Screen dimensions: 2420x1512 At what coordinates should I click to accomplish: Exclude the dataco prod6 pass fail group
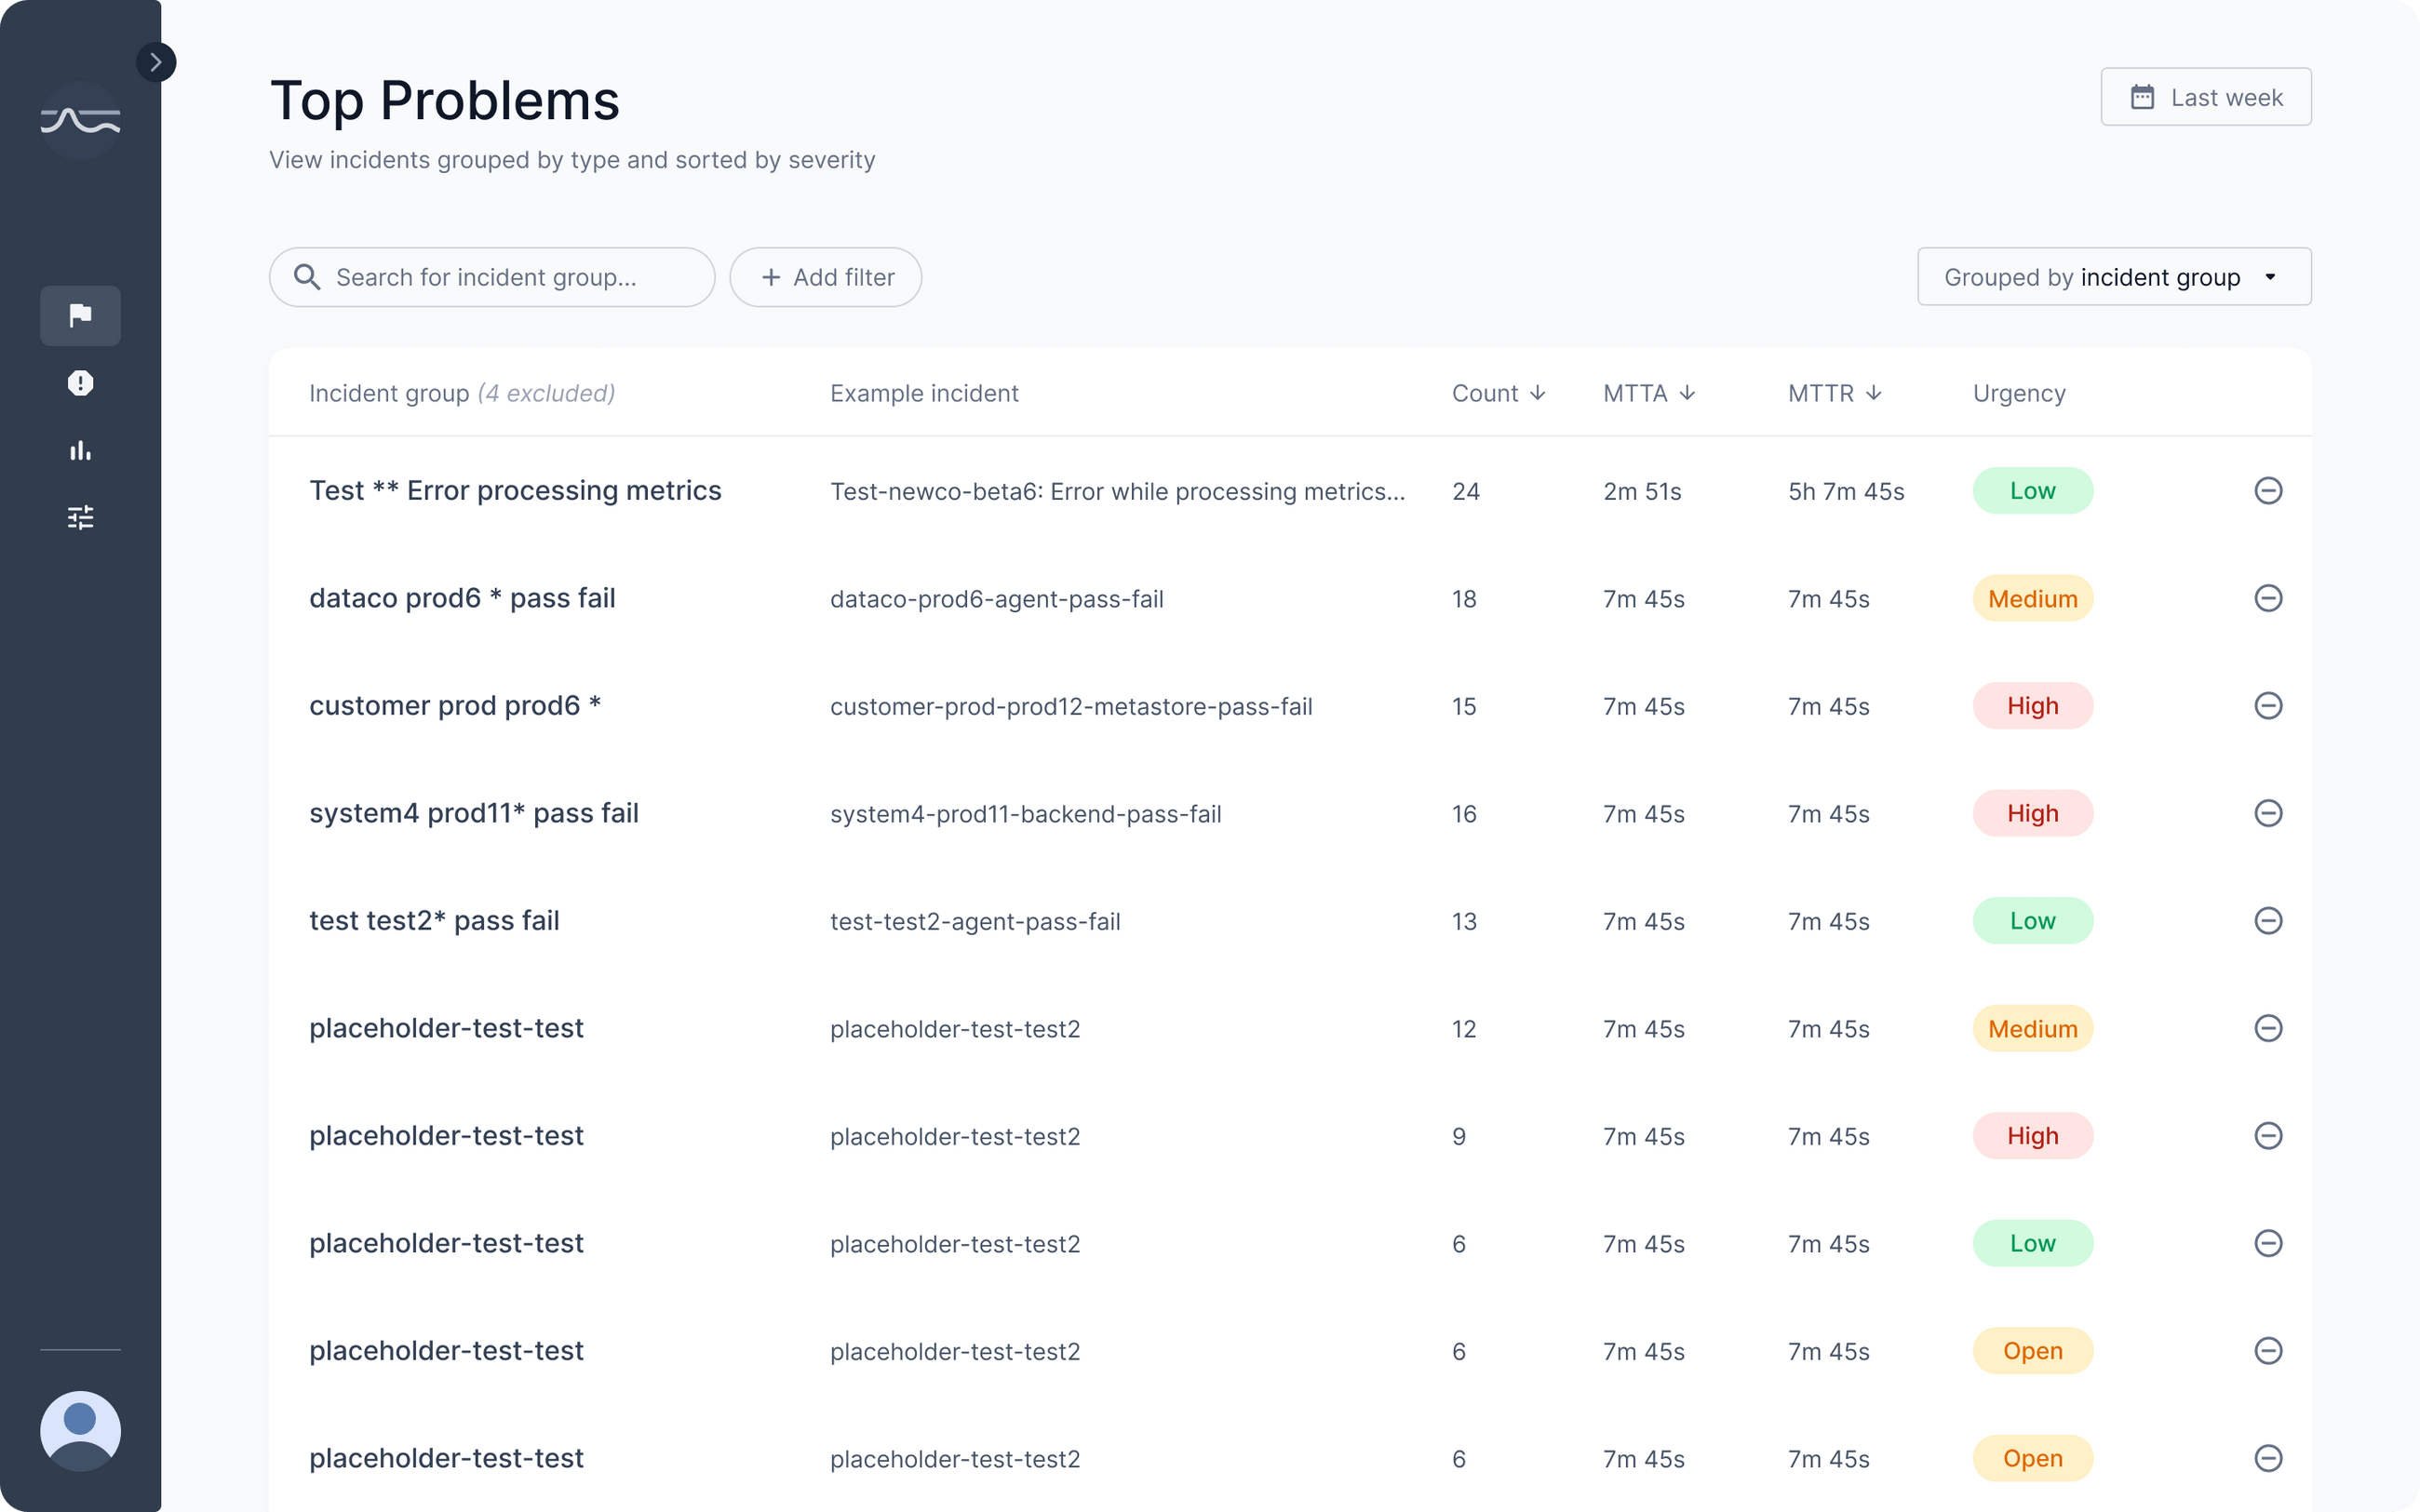coord(2268,598)
